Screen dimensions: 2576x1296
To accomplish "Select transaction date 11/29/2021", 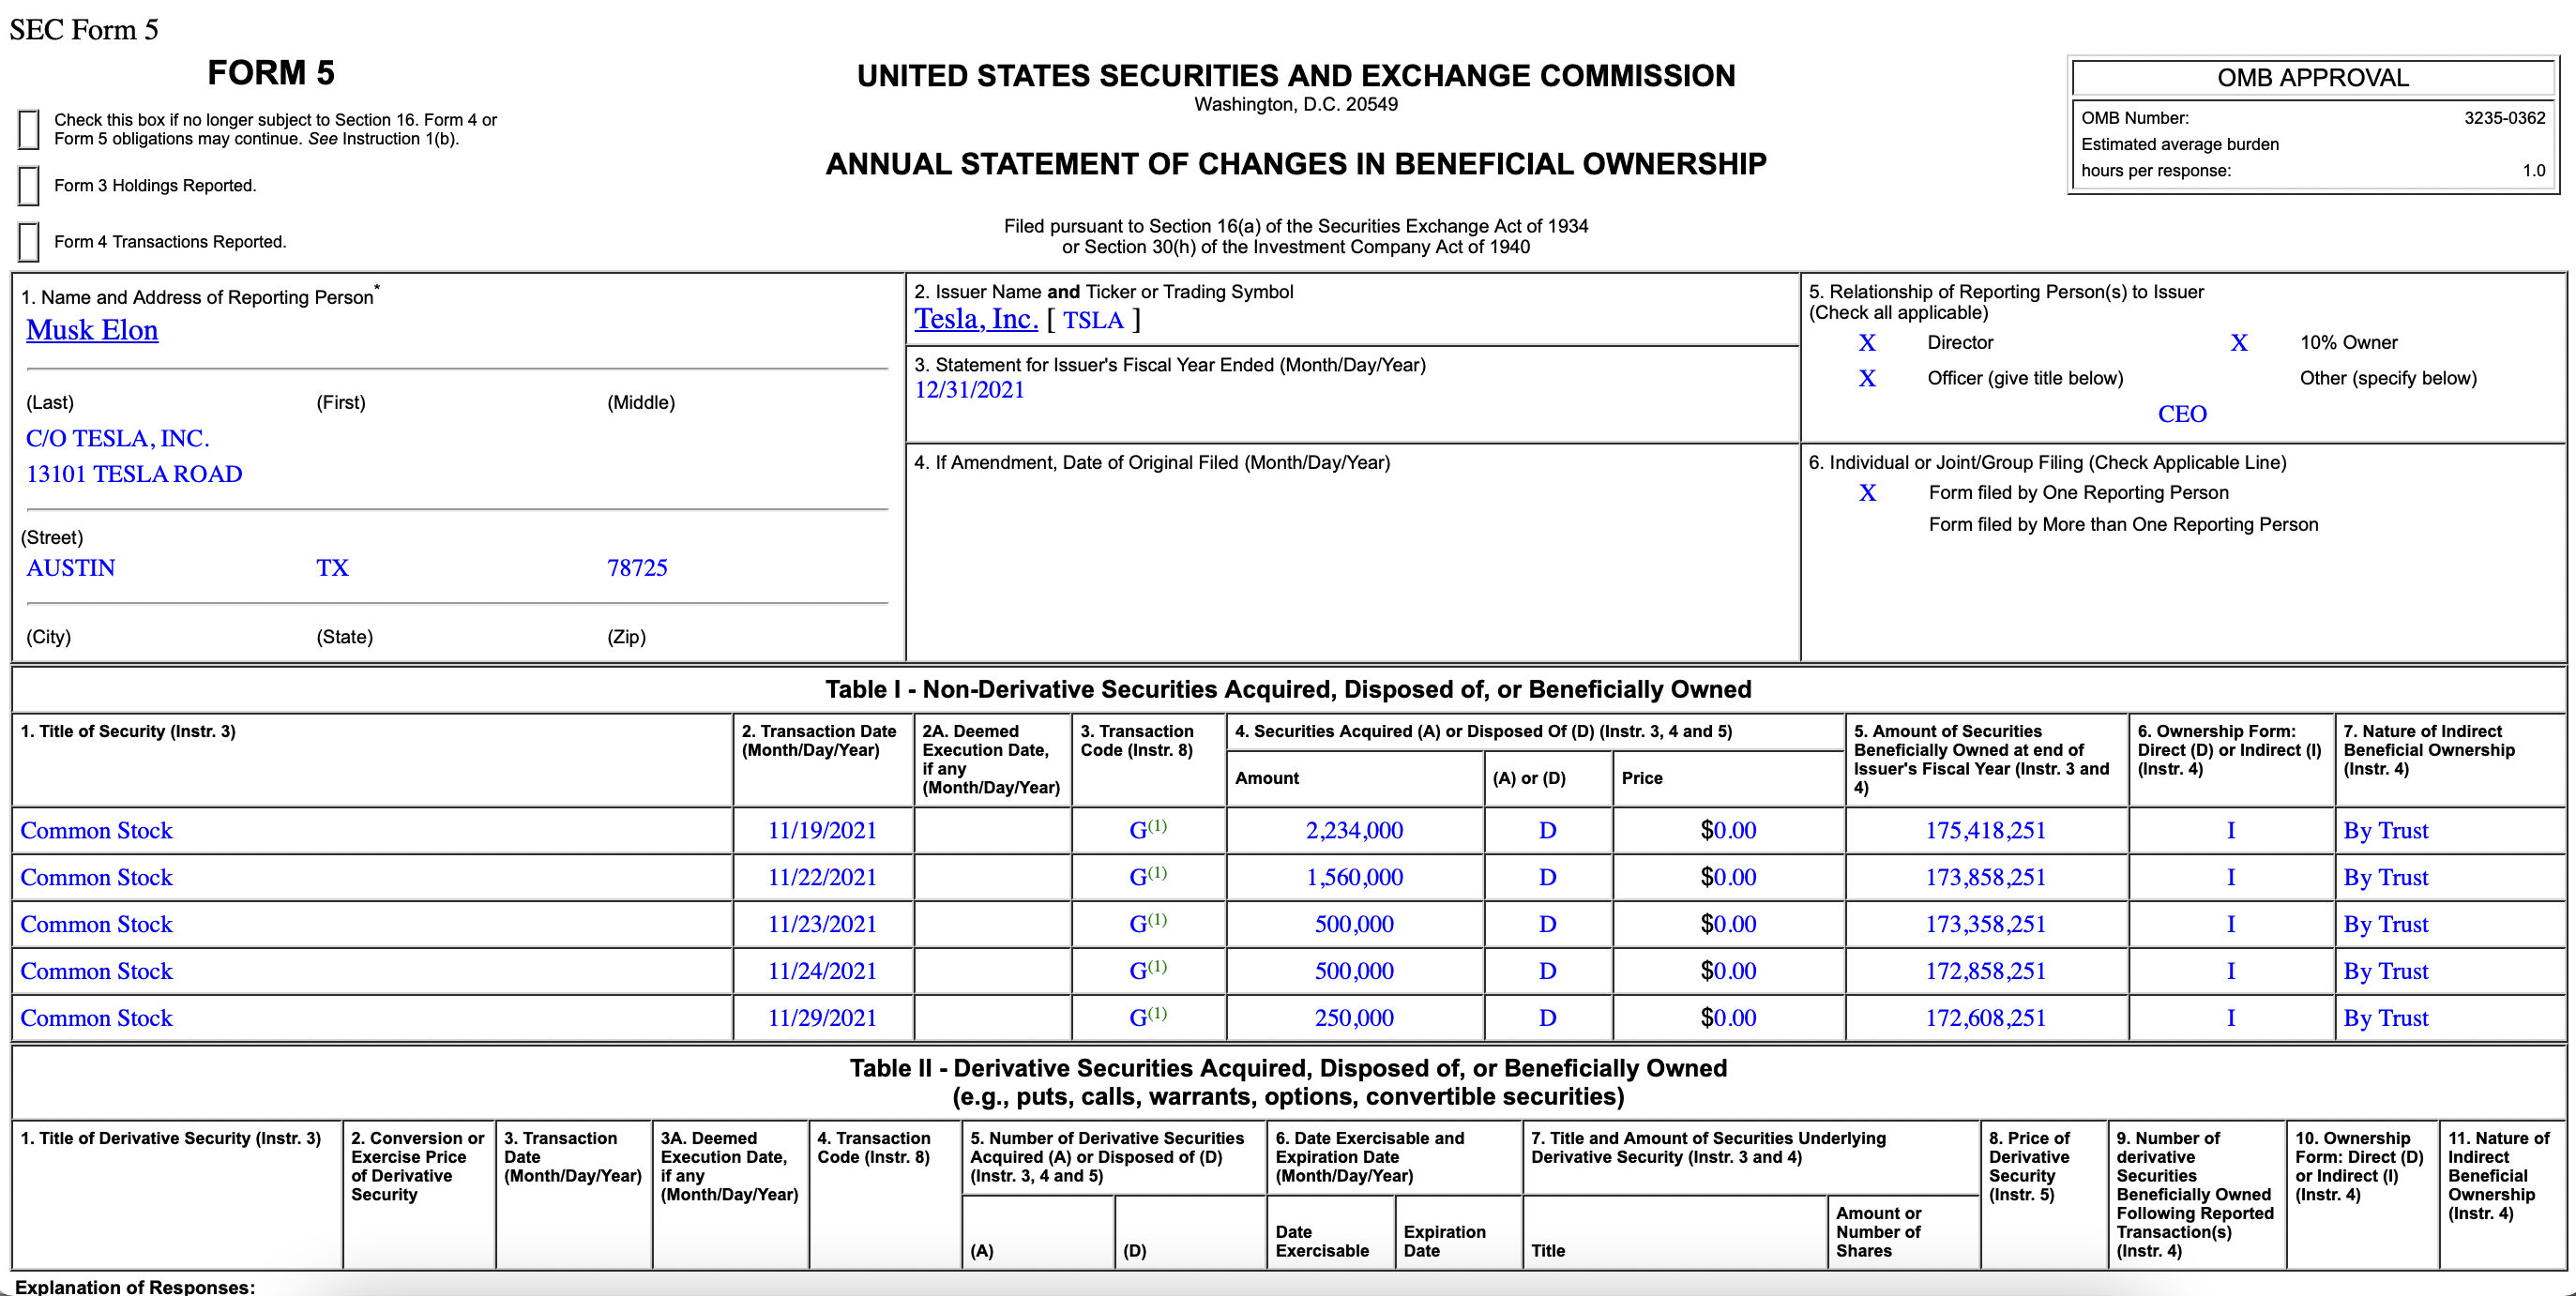I will (822, 1019).
